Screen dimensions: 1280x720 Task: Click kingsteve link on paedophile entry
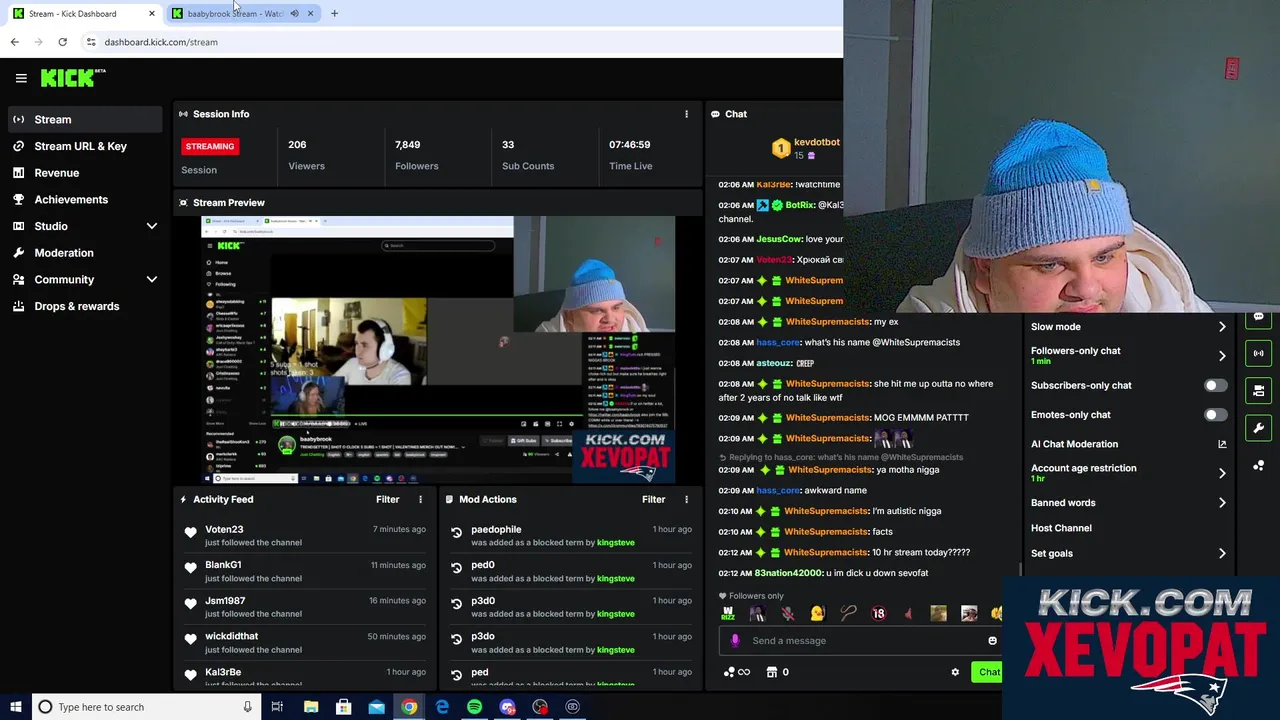(615, 543)
